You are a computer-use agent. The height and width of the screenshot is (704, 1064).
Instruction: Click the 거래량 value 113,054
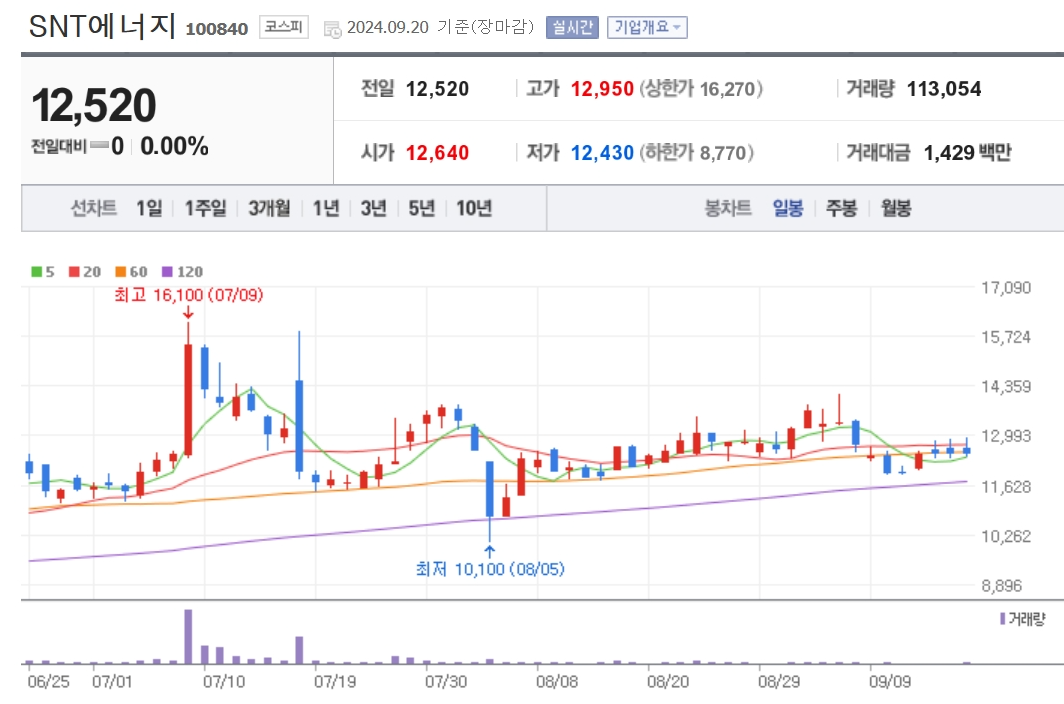point(944,89)
